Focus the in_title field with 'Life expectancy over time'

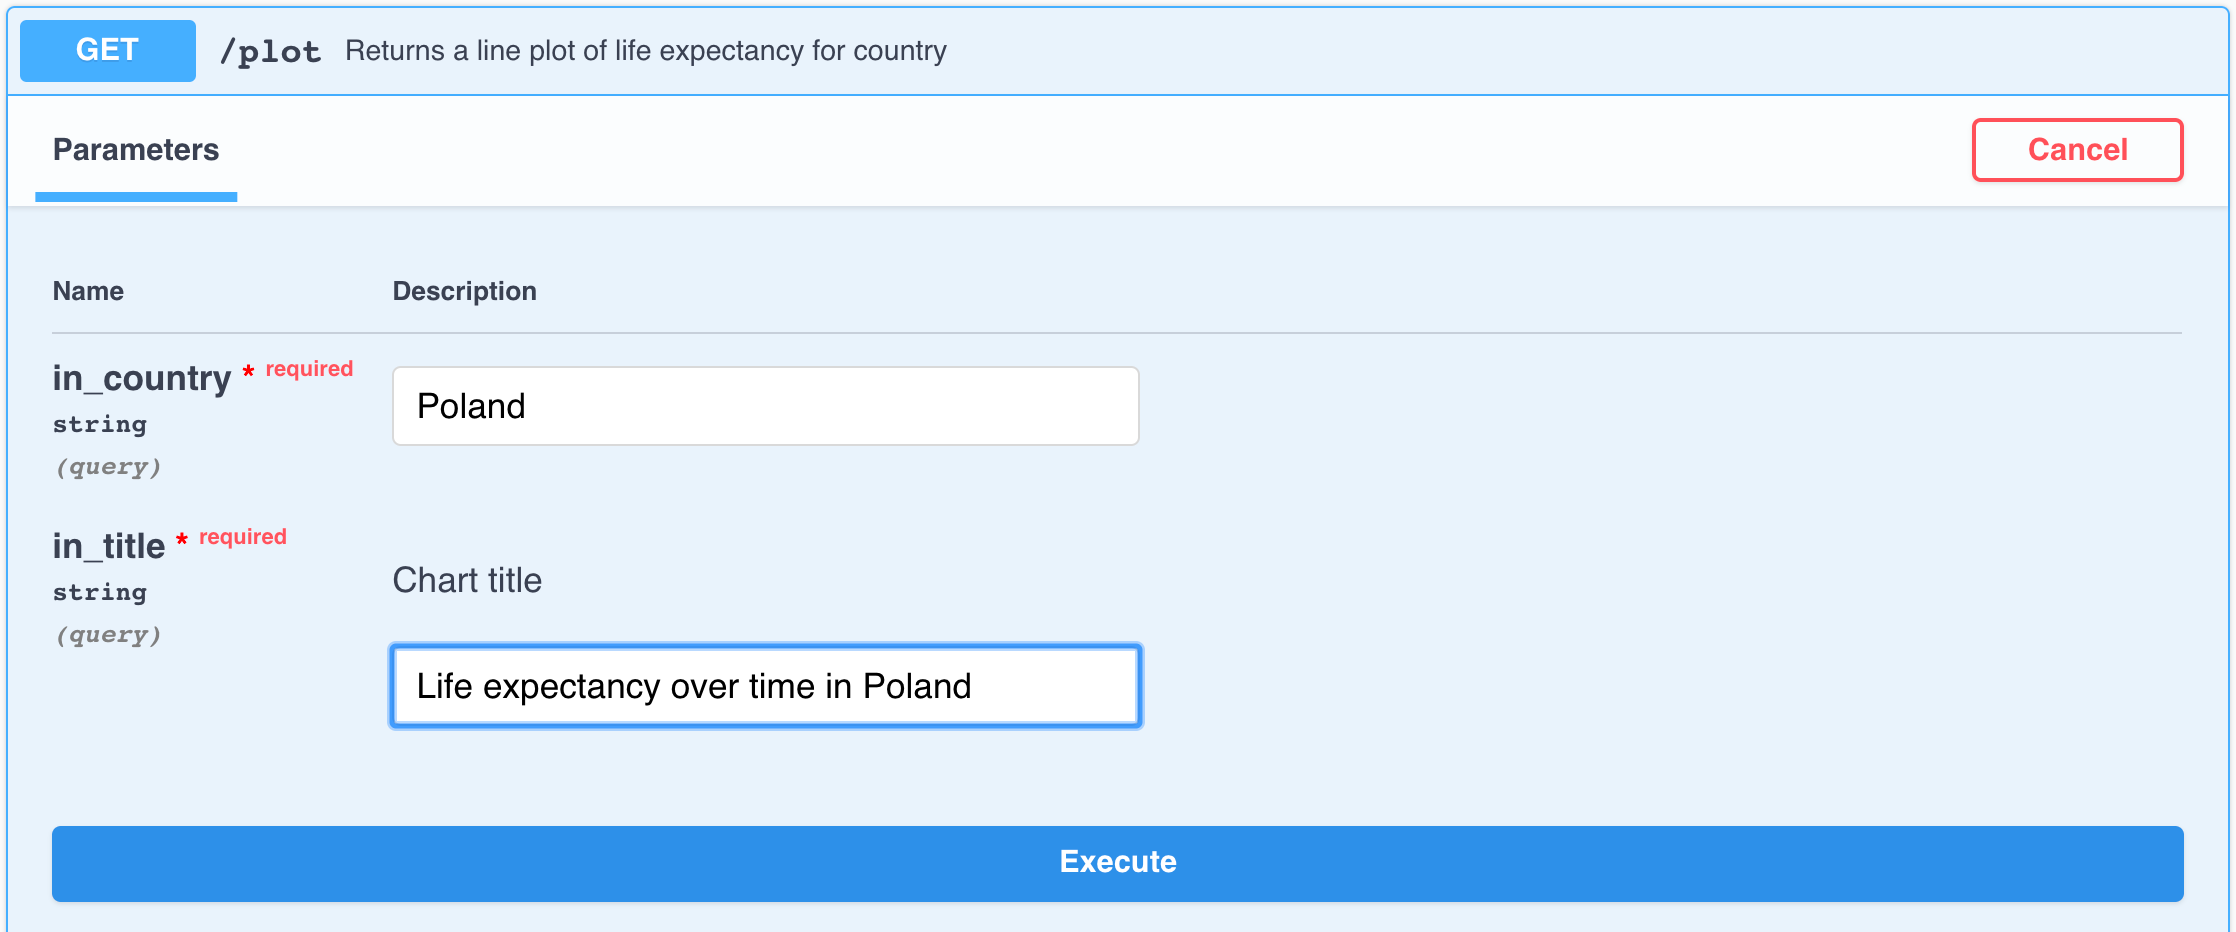pyautogui.click(x=766, y=686)
